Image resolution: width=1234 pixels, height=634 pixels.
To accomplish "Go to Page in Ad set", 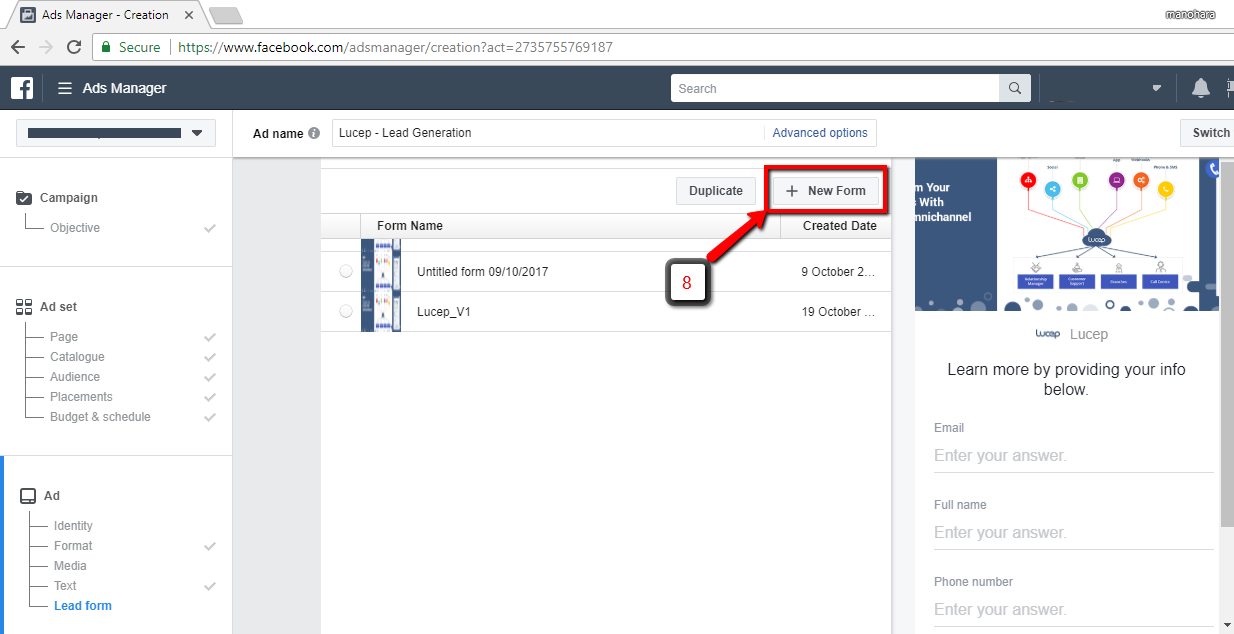I will tap(64, 337).
